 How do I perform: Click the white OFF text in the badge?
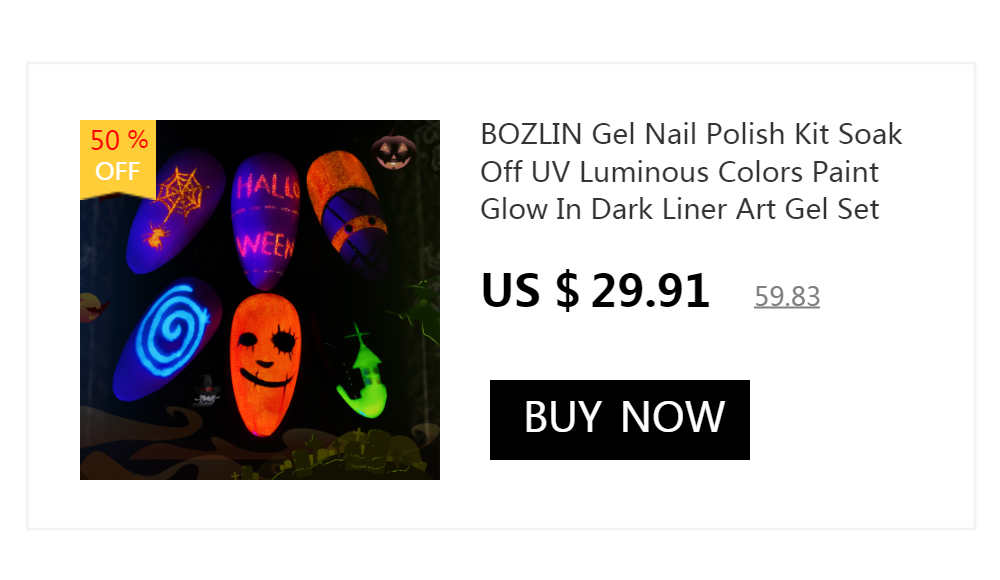pyautogui.click(x=117, y=171)
